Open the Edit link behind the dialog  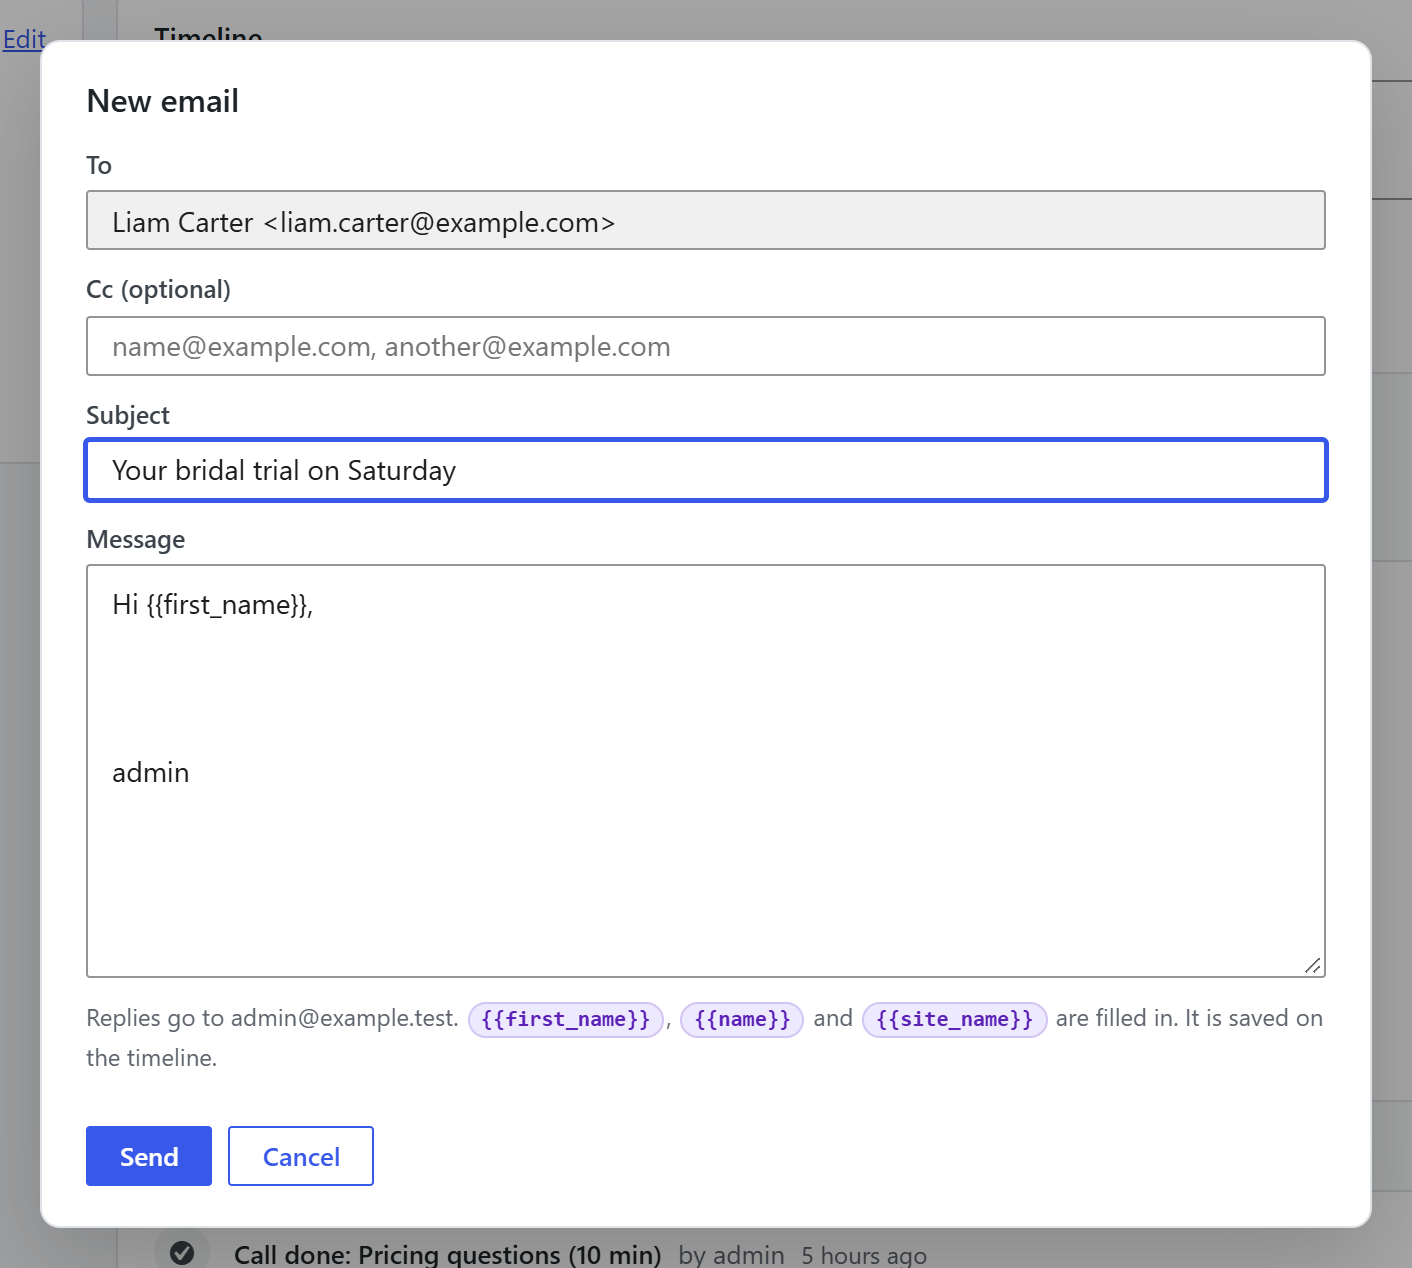click(x=24, y=39)
